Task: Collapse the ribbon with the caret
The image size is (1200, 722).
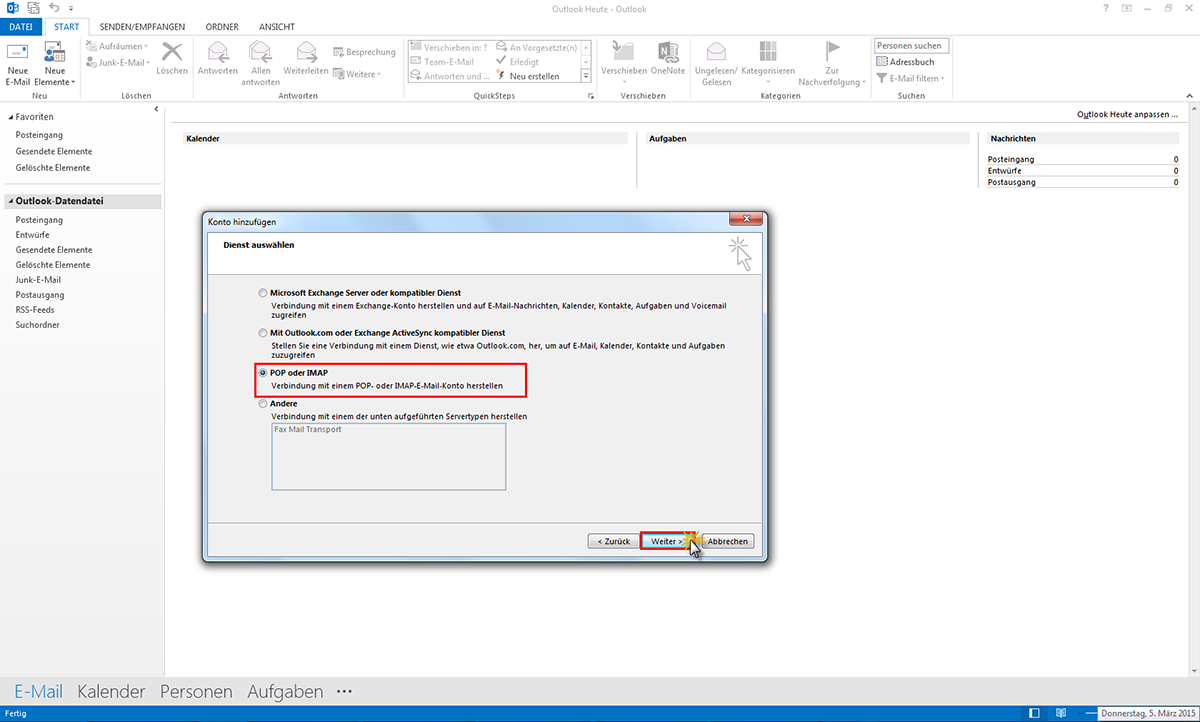Action: coord(1189,96)
